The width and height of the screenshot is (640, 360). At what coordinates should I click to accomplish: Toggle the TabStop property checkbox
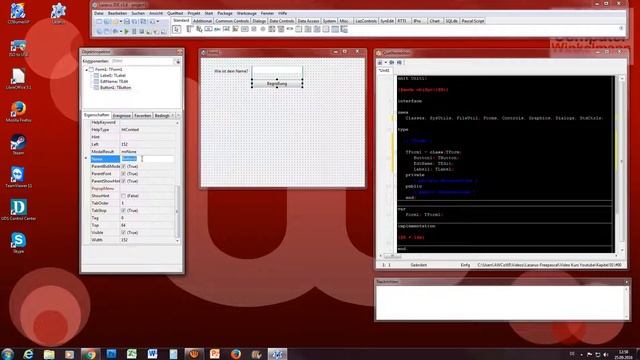click(x=123, y=211)
